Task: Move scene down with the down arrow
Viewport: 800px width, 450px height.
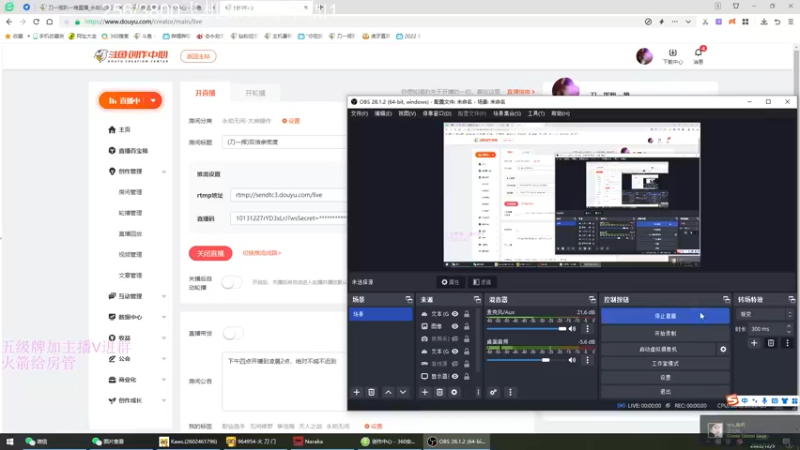Action: [x=403, y=392]
